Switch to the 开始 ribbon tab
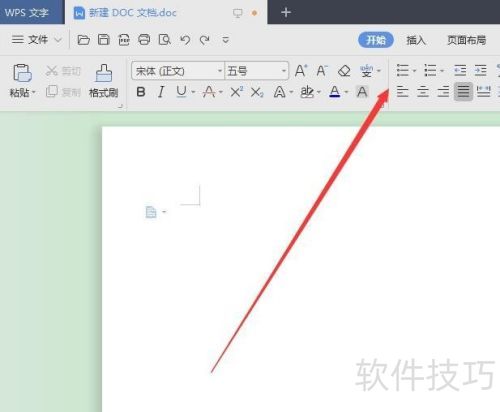 coord(376,40)
